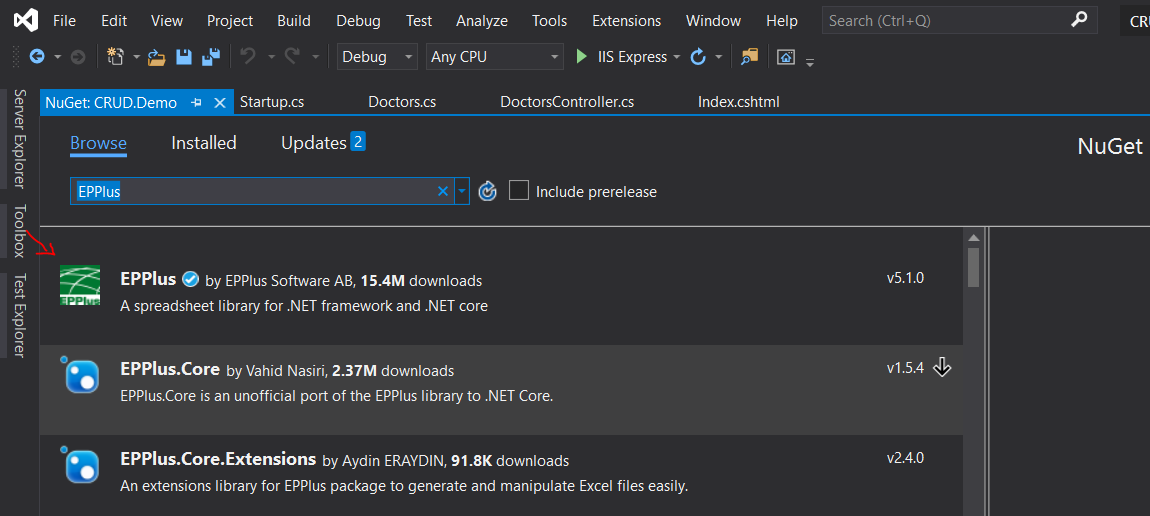Switch to the Index.cshtml tab
The image size is (1150, 516).
click(739, 102)
